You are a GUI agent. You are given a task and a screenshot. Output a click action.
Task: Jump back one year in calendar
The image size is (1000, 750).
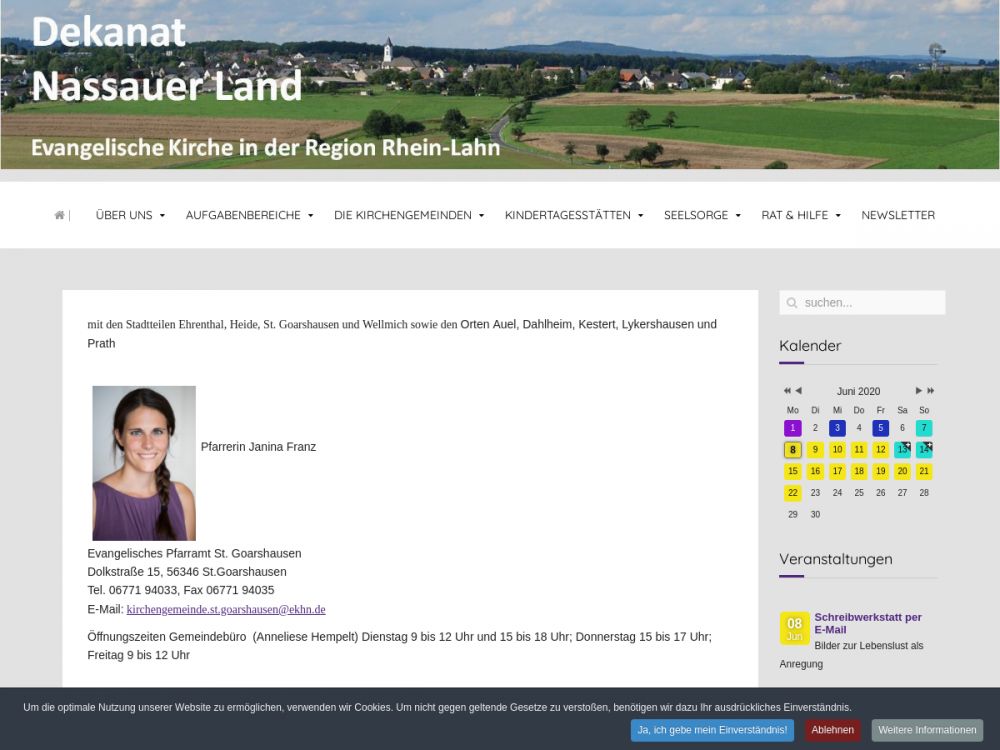pos(787,391)
